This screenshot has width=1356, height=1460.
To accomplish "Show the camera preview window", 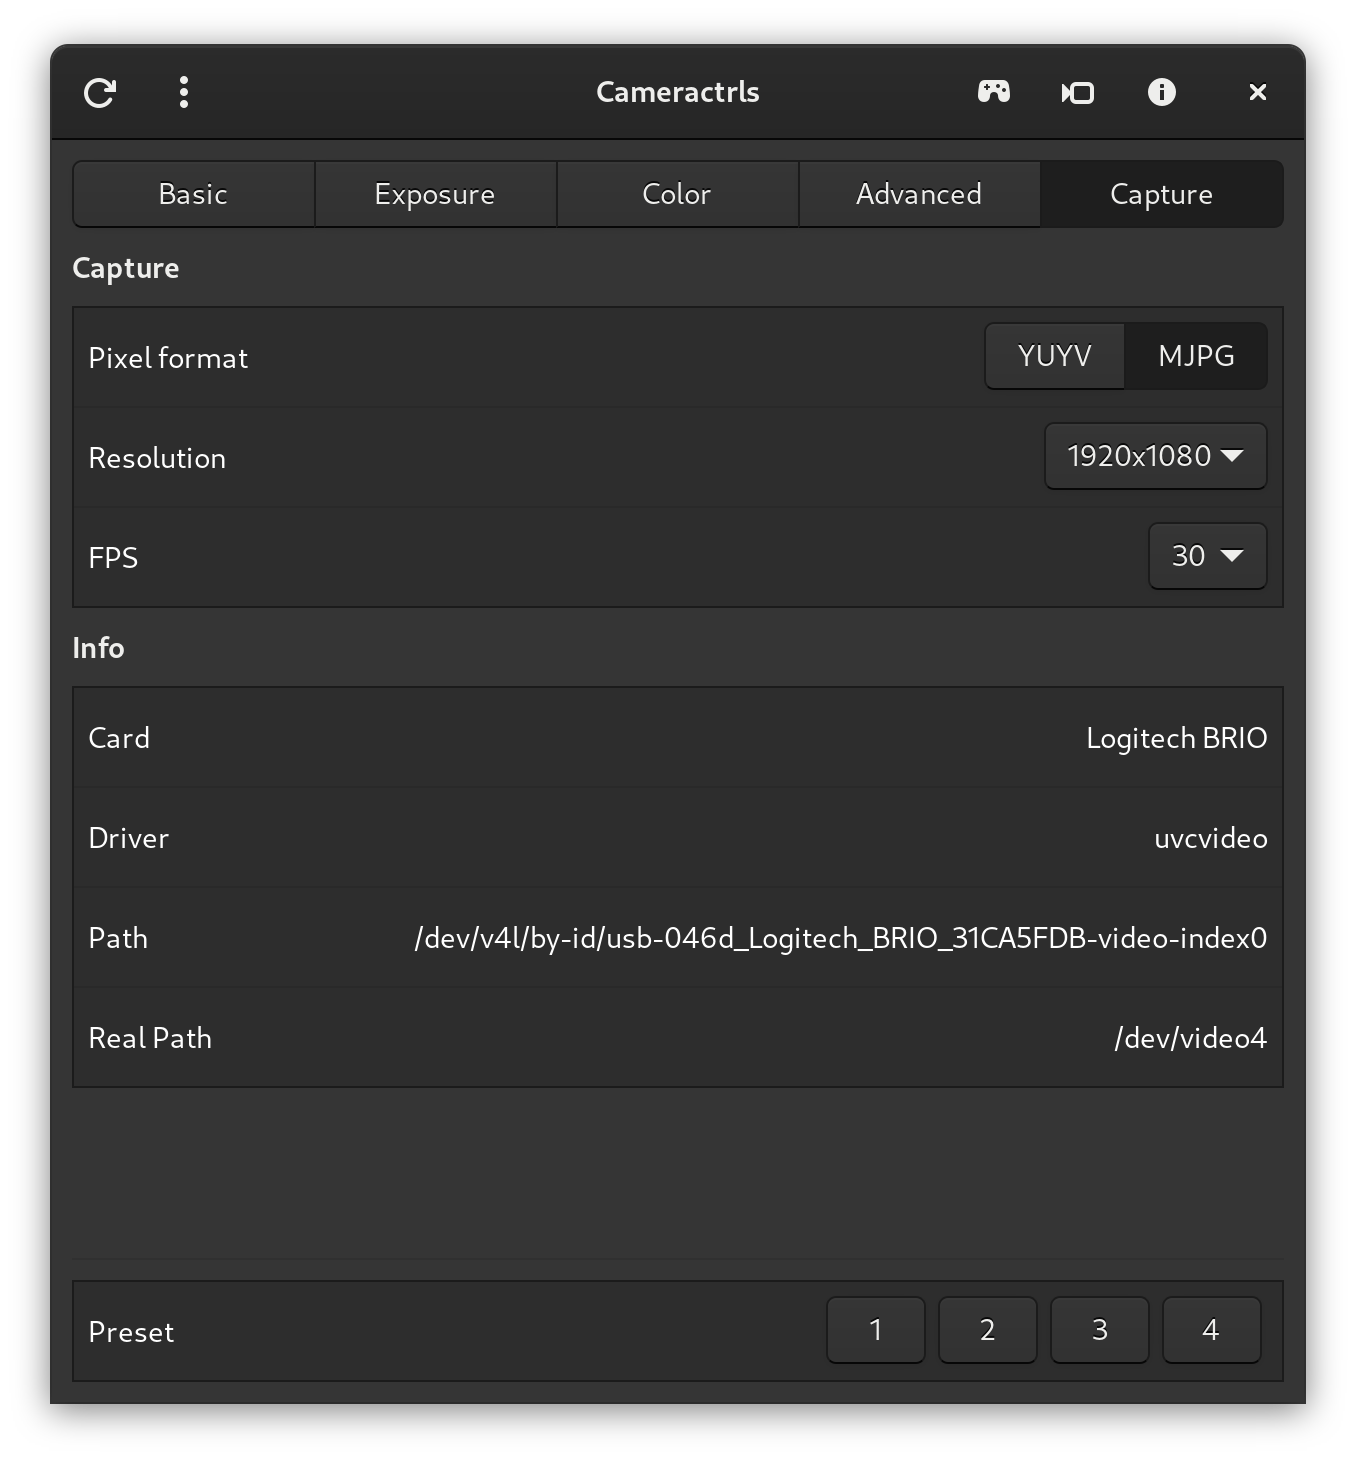I will [1077, 93].
